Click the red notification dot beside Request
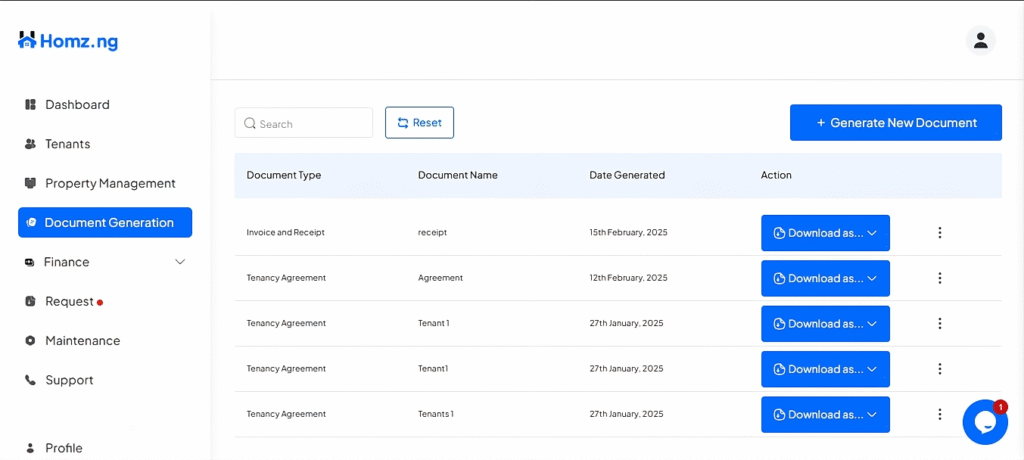 100,303
